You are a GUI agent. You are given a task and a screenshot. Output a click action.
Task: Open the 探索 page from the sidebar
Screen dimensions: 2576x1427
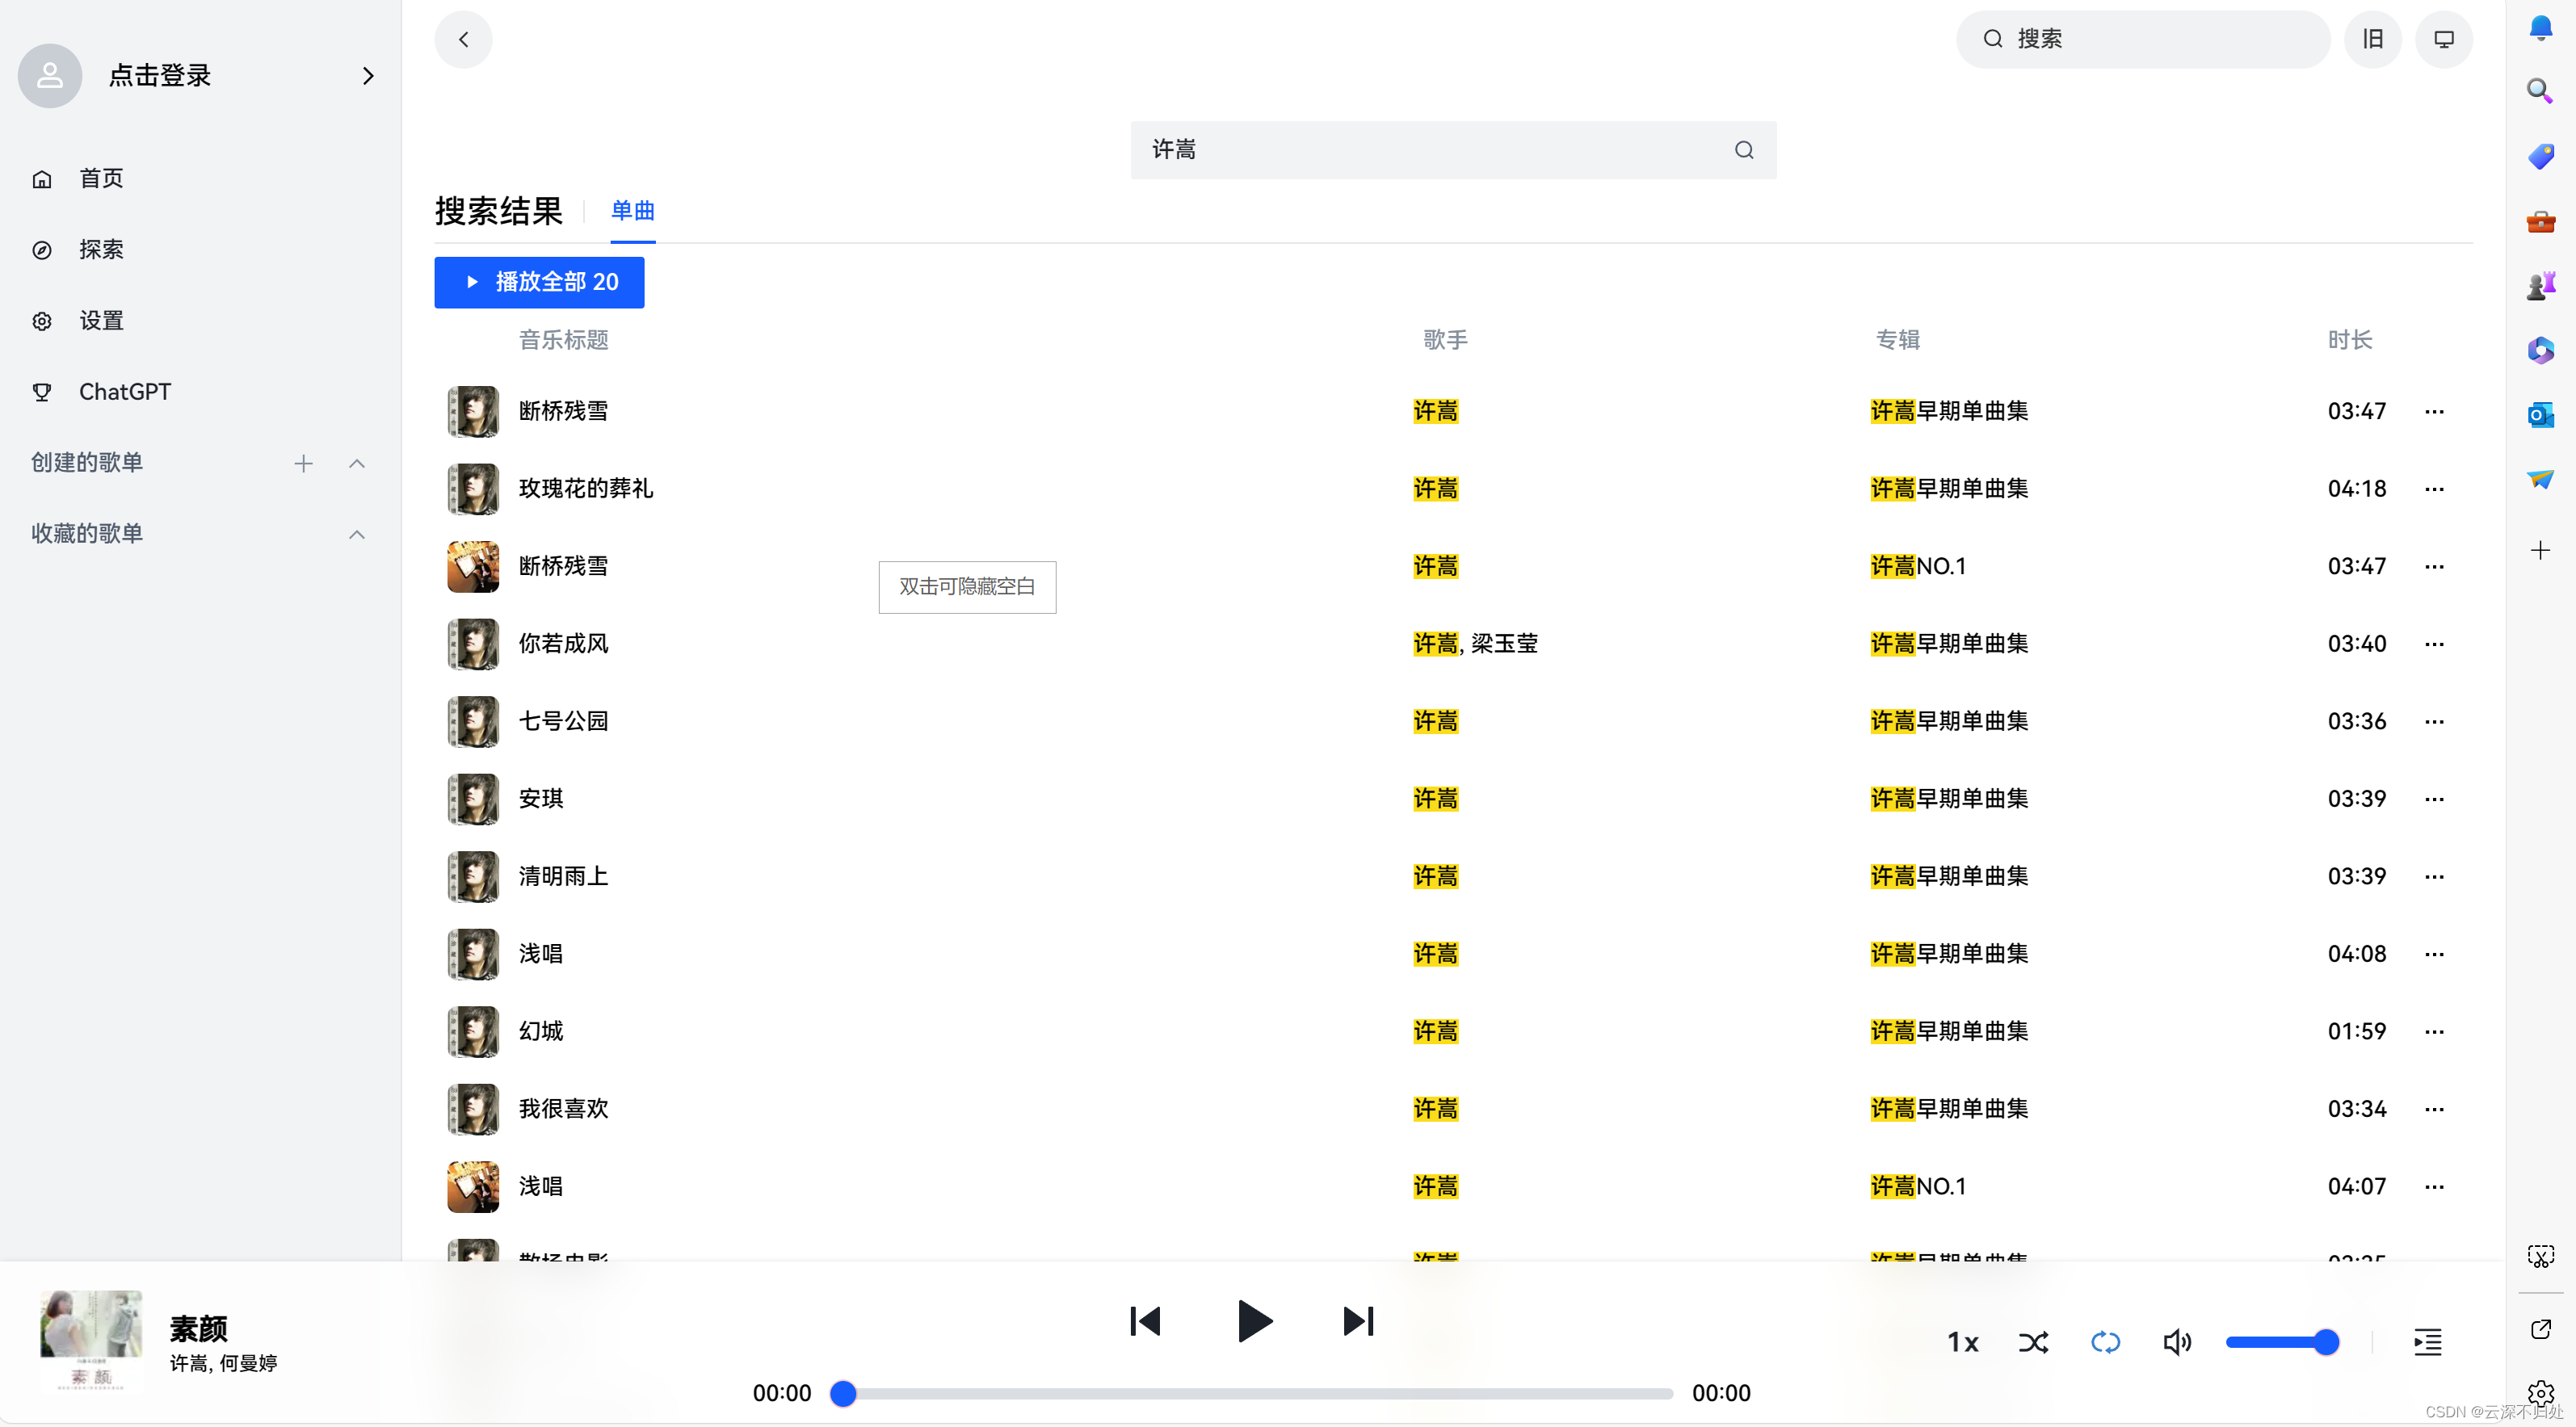(101, 249)
